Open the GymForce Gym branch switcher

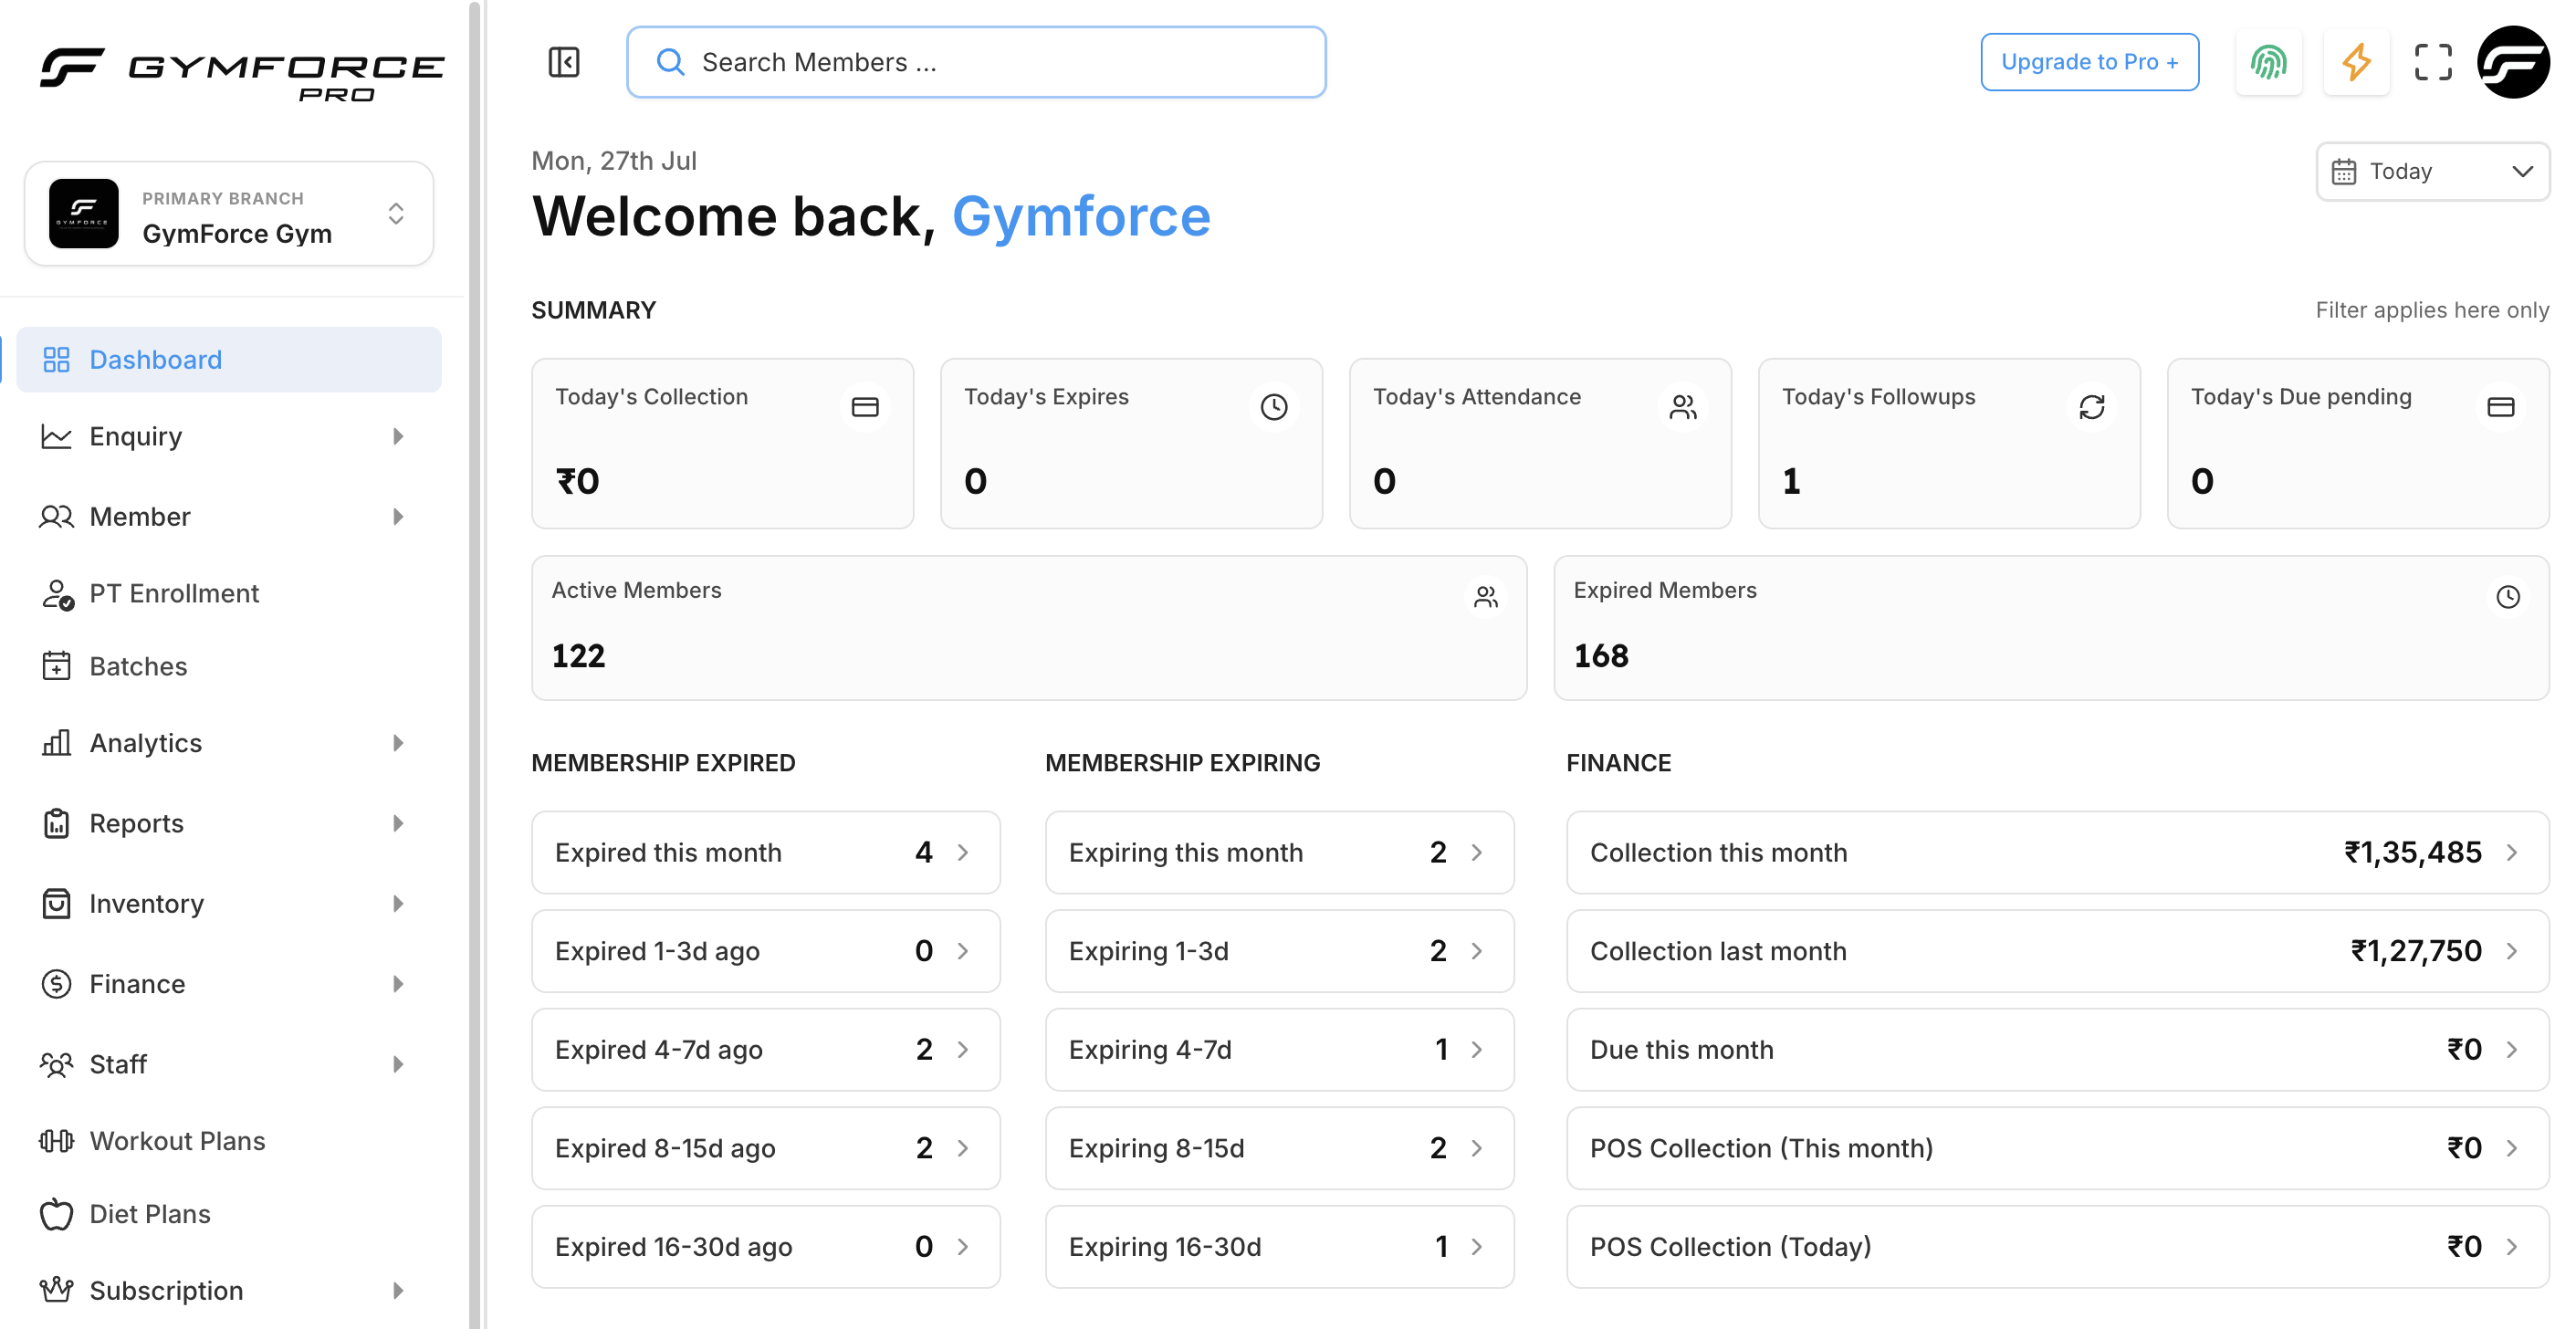pyautogui.click(x=229, y=214)
